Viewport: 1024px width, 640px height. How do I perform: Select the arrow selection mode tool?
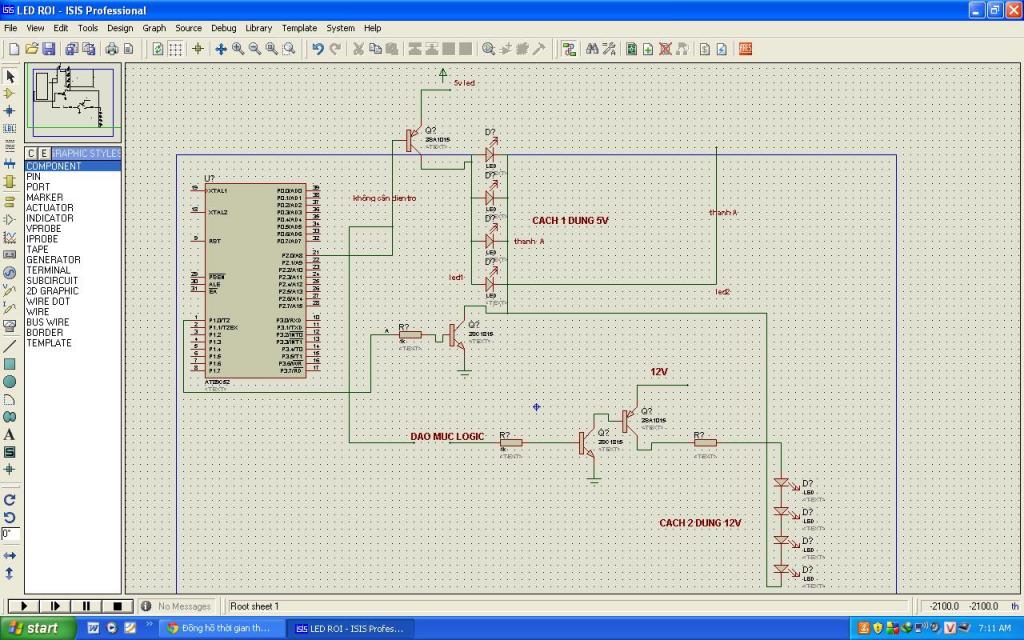10,76
